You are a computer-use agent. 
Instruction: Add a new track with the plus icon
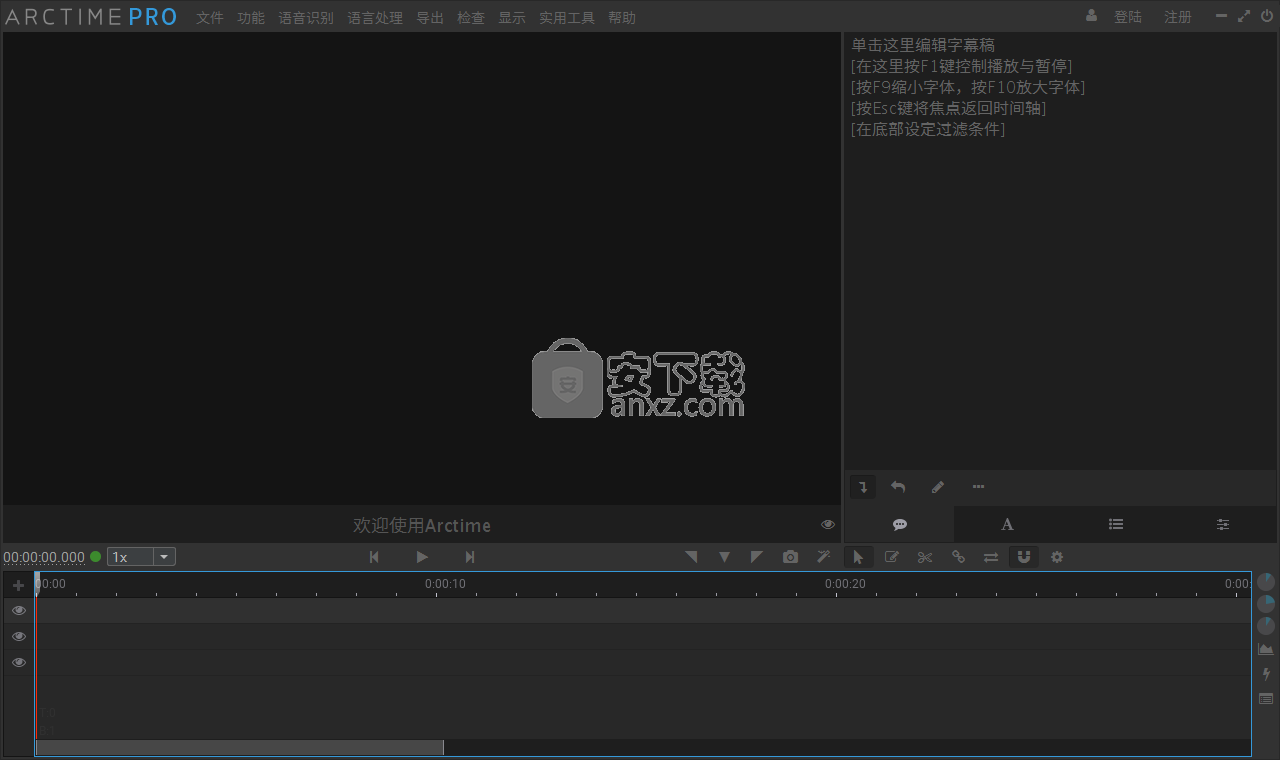18,585
